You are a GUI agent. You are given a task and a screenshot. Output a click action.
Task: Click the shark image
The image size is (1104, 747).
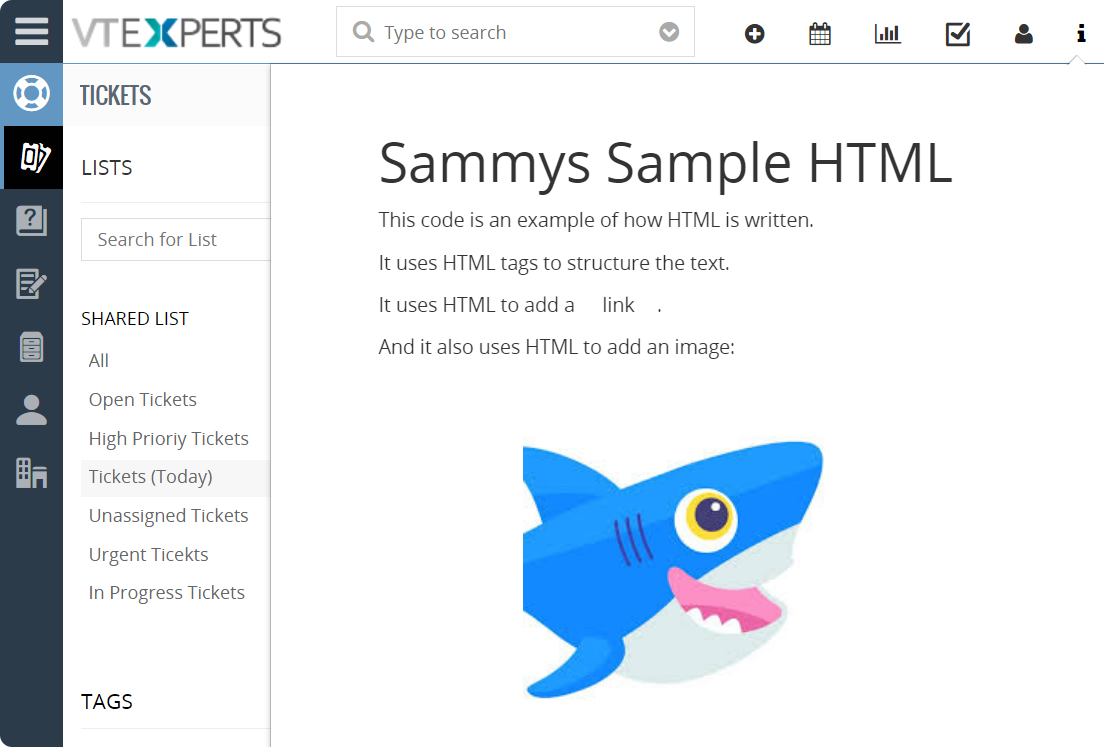(672, 569)
